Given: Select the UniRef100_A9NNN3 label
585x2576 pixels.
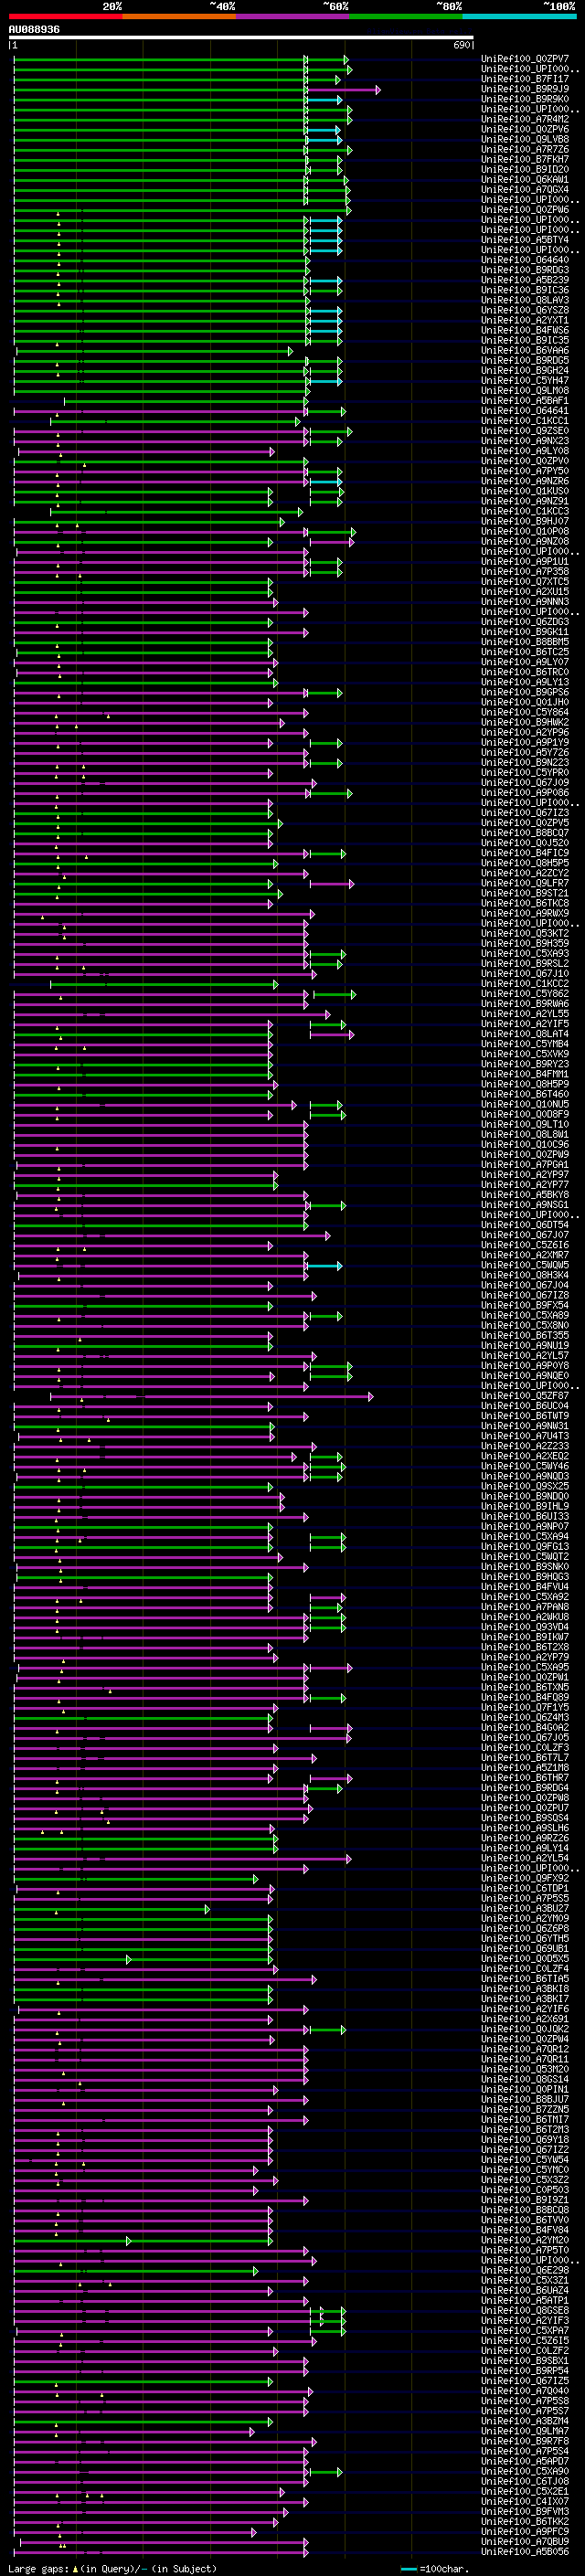Looking at the screenshot, I should (525, 601).
